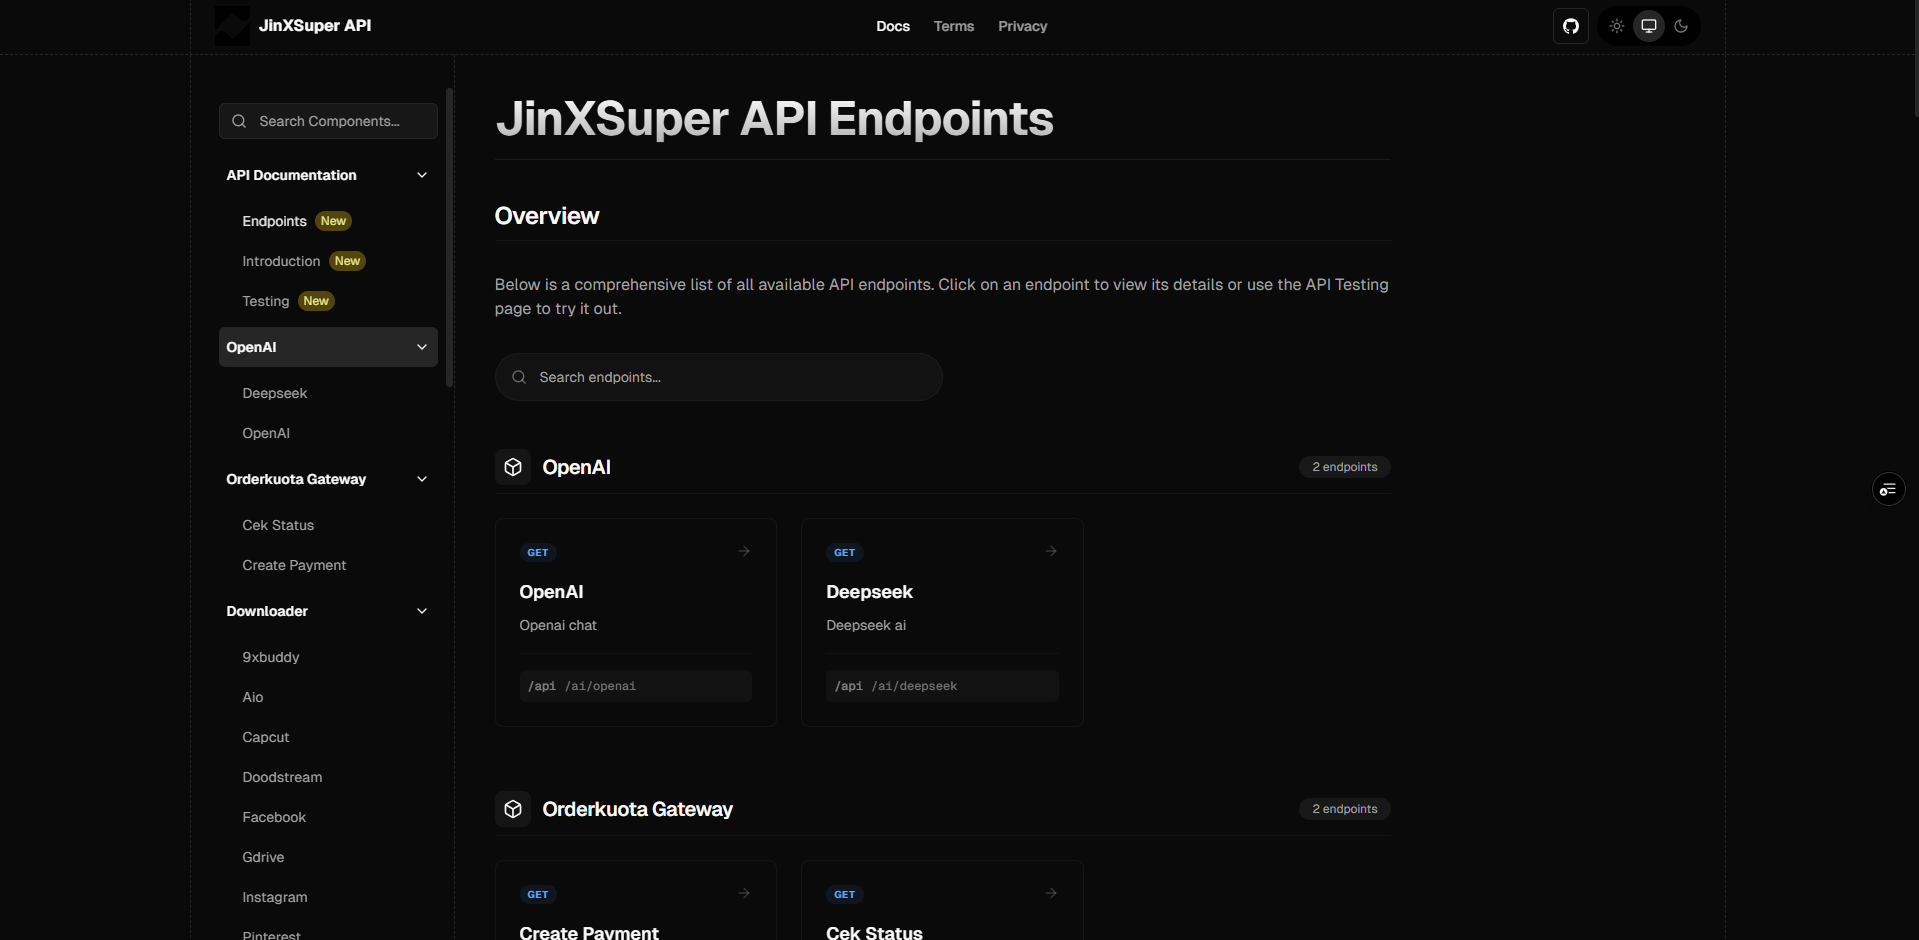This screenshot has width=1919, height=940.
Task: Click the sidebar vertical scrollbar
Action: click(x=449, y=238)
